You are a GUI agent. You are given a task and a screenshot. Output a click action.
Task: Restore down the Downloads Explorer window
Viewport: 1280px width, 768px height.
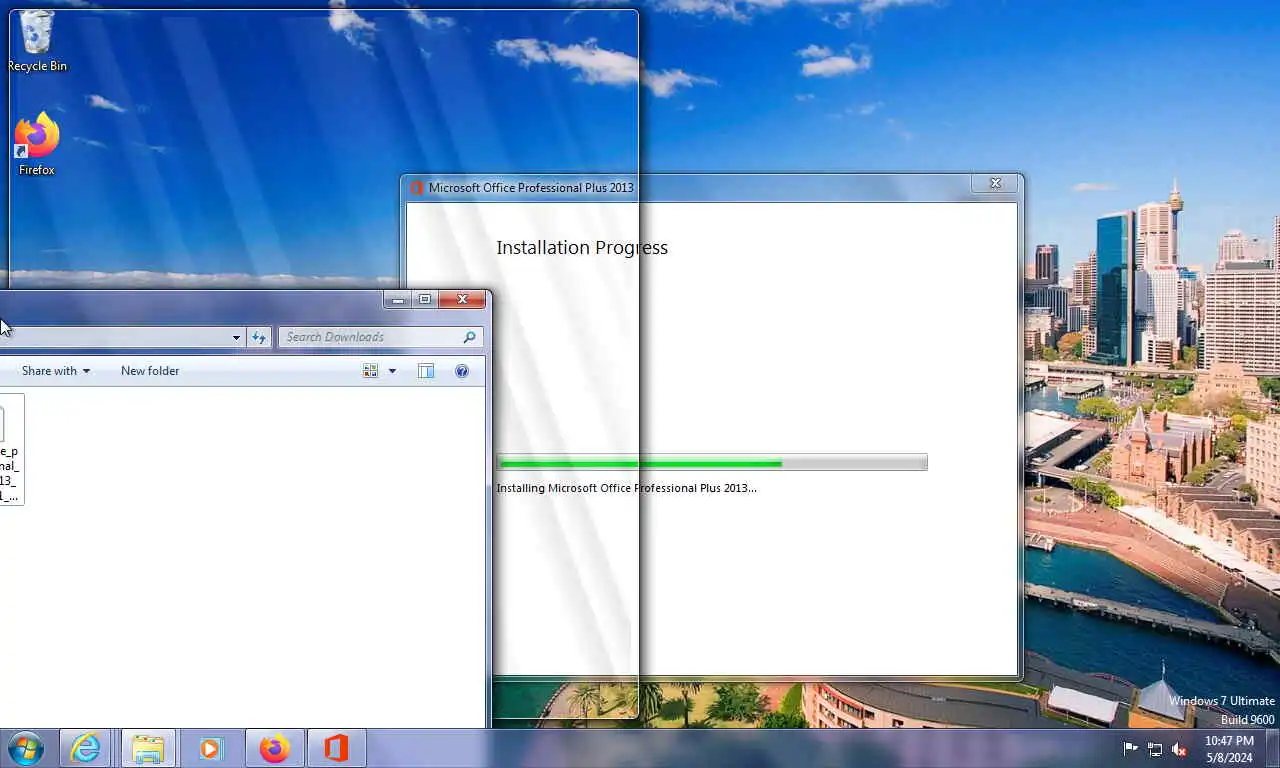[425, 299]
